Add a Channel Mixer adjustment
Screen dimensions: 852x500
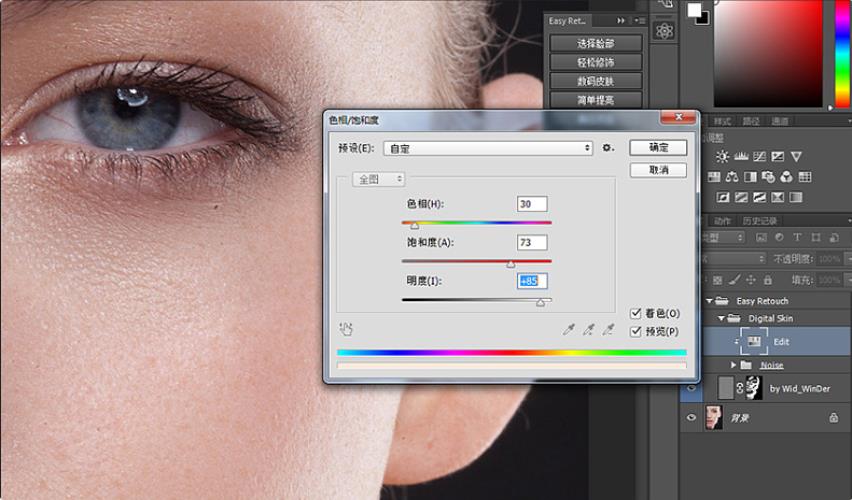coord(786,177)
